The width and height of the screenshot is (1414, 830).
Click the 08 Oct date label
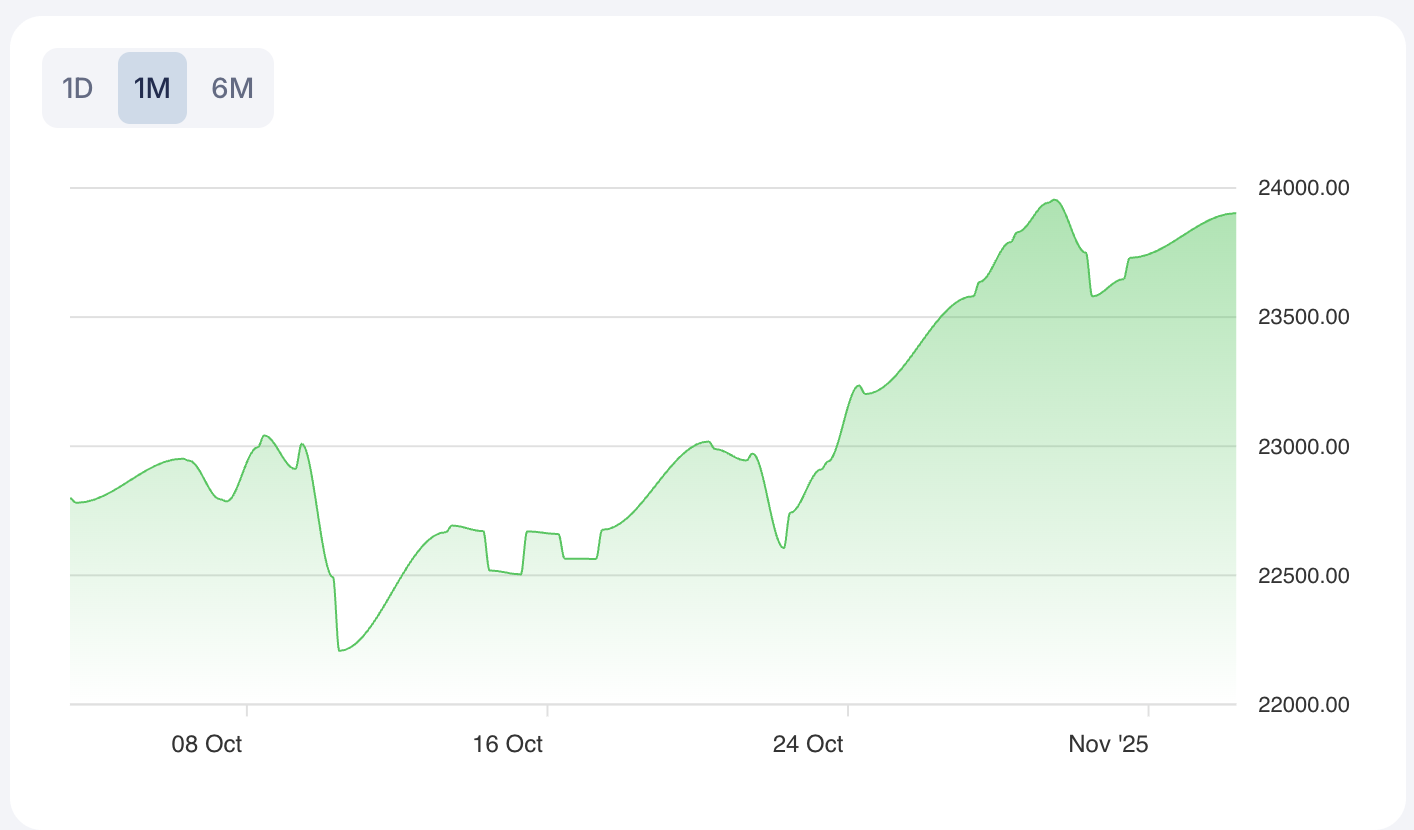click(x=207, y=744)
